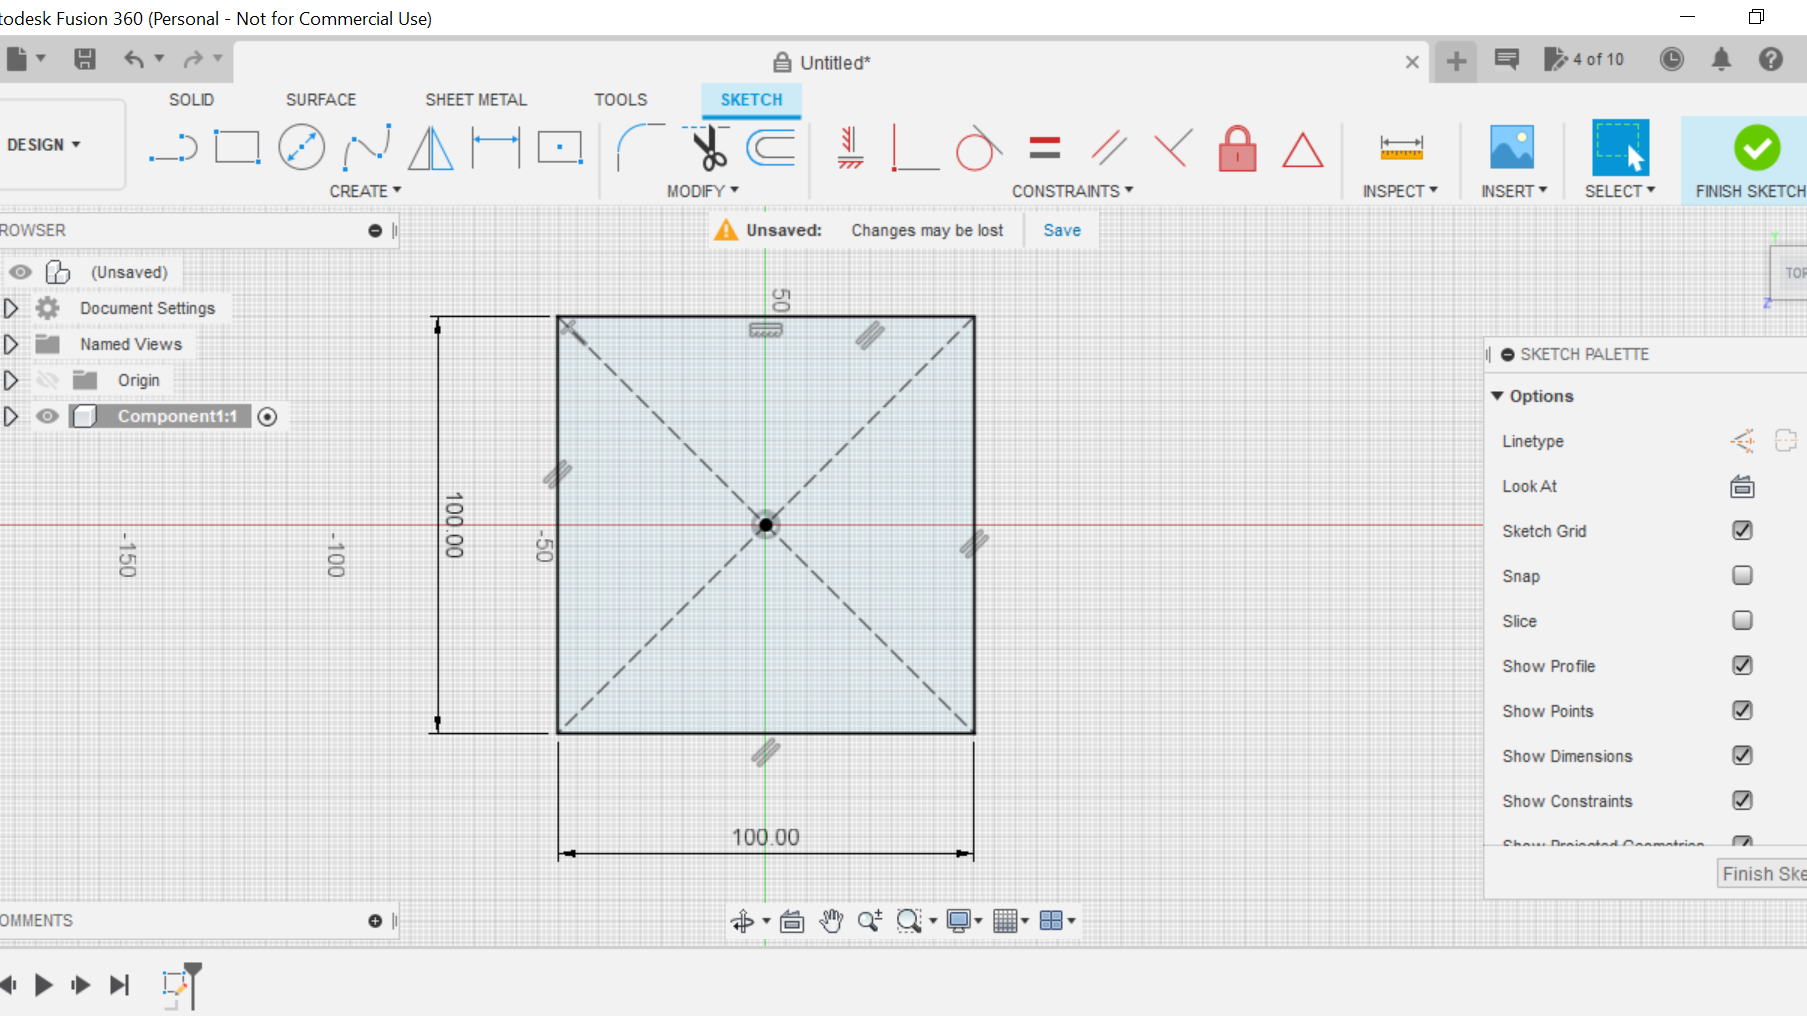
Task: Open the CREATE dropdown menu
Action: pyautogui.click(x=366, y=190)
